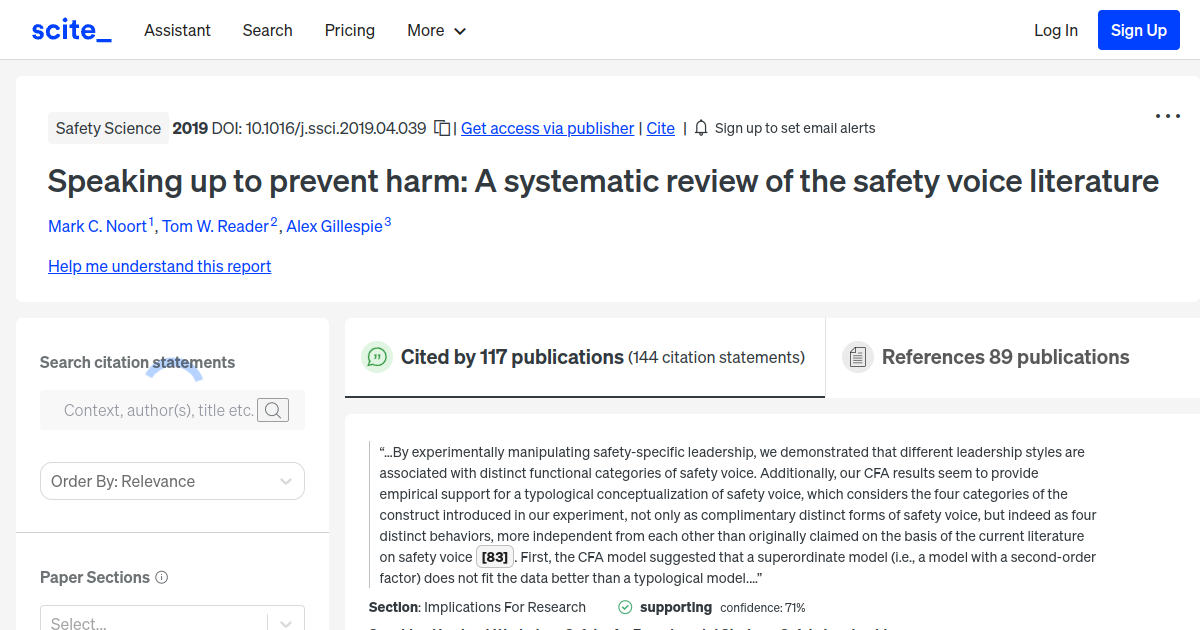Viewport: 1200px width, 630px height.
Task: Click the supporting checkmark icon
Action: [x=624, y=607]
